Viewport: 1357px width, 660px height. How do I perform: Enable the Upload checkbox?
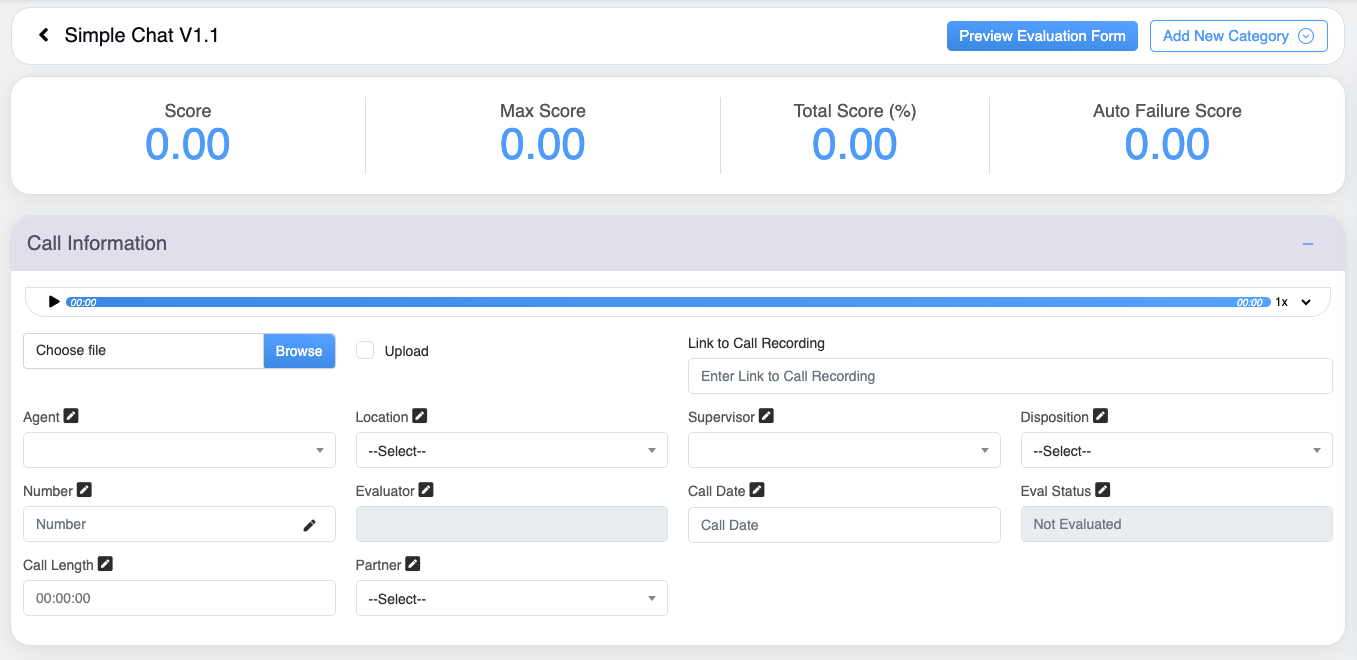coord(366,350)
